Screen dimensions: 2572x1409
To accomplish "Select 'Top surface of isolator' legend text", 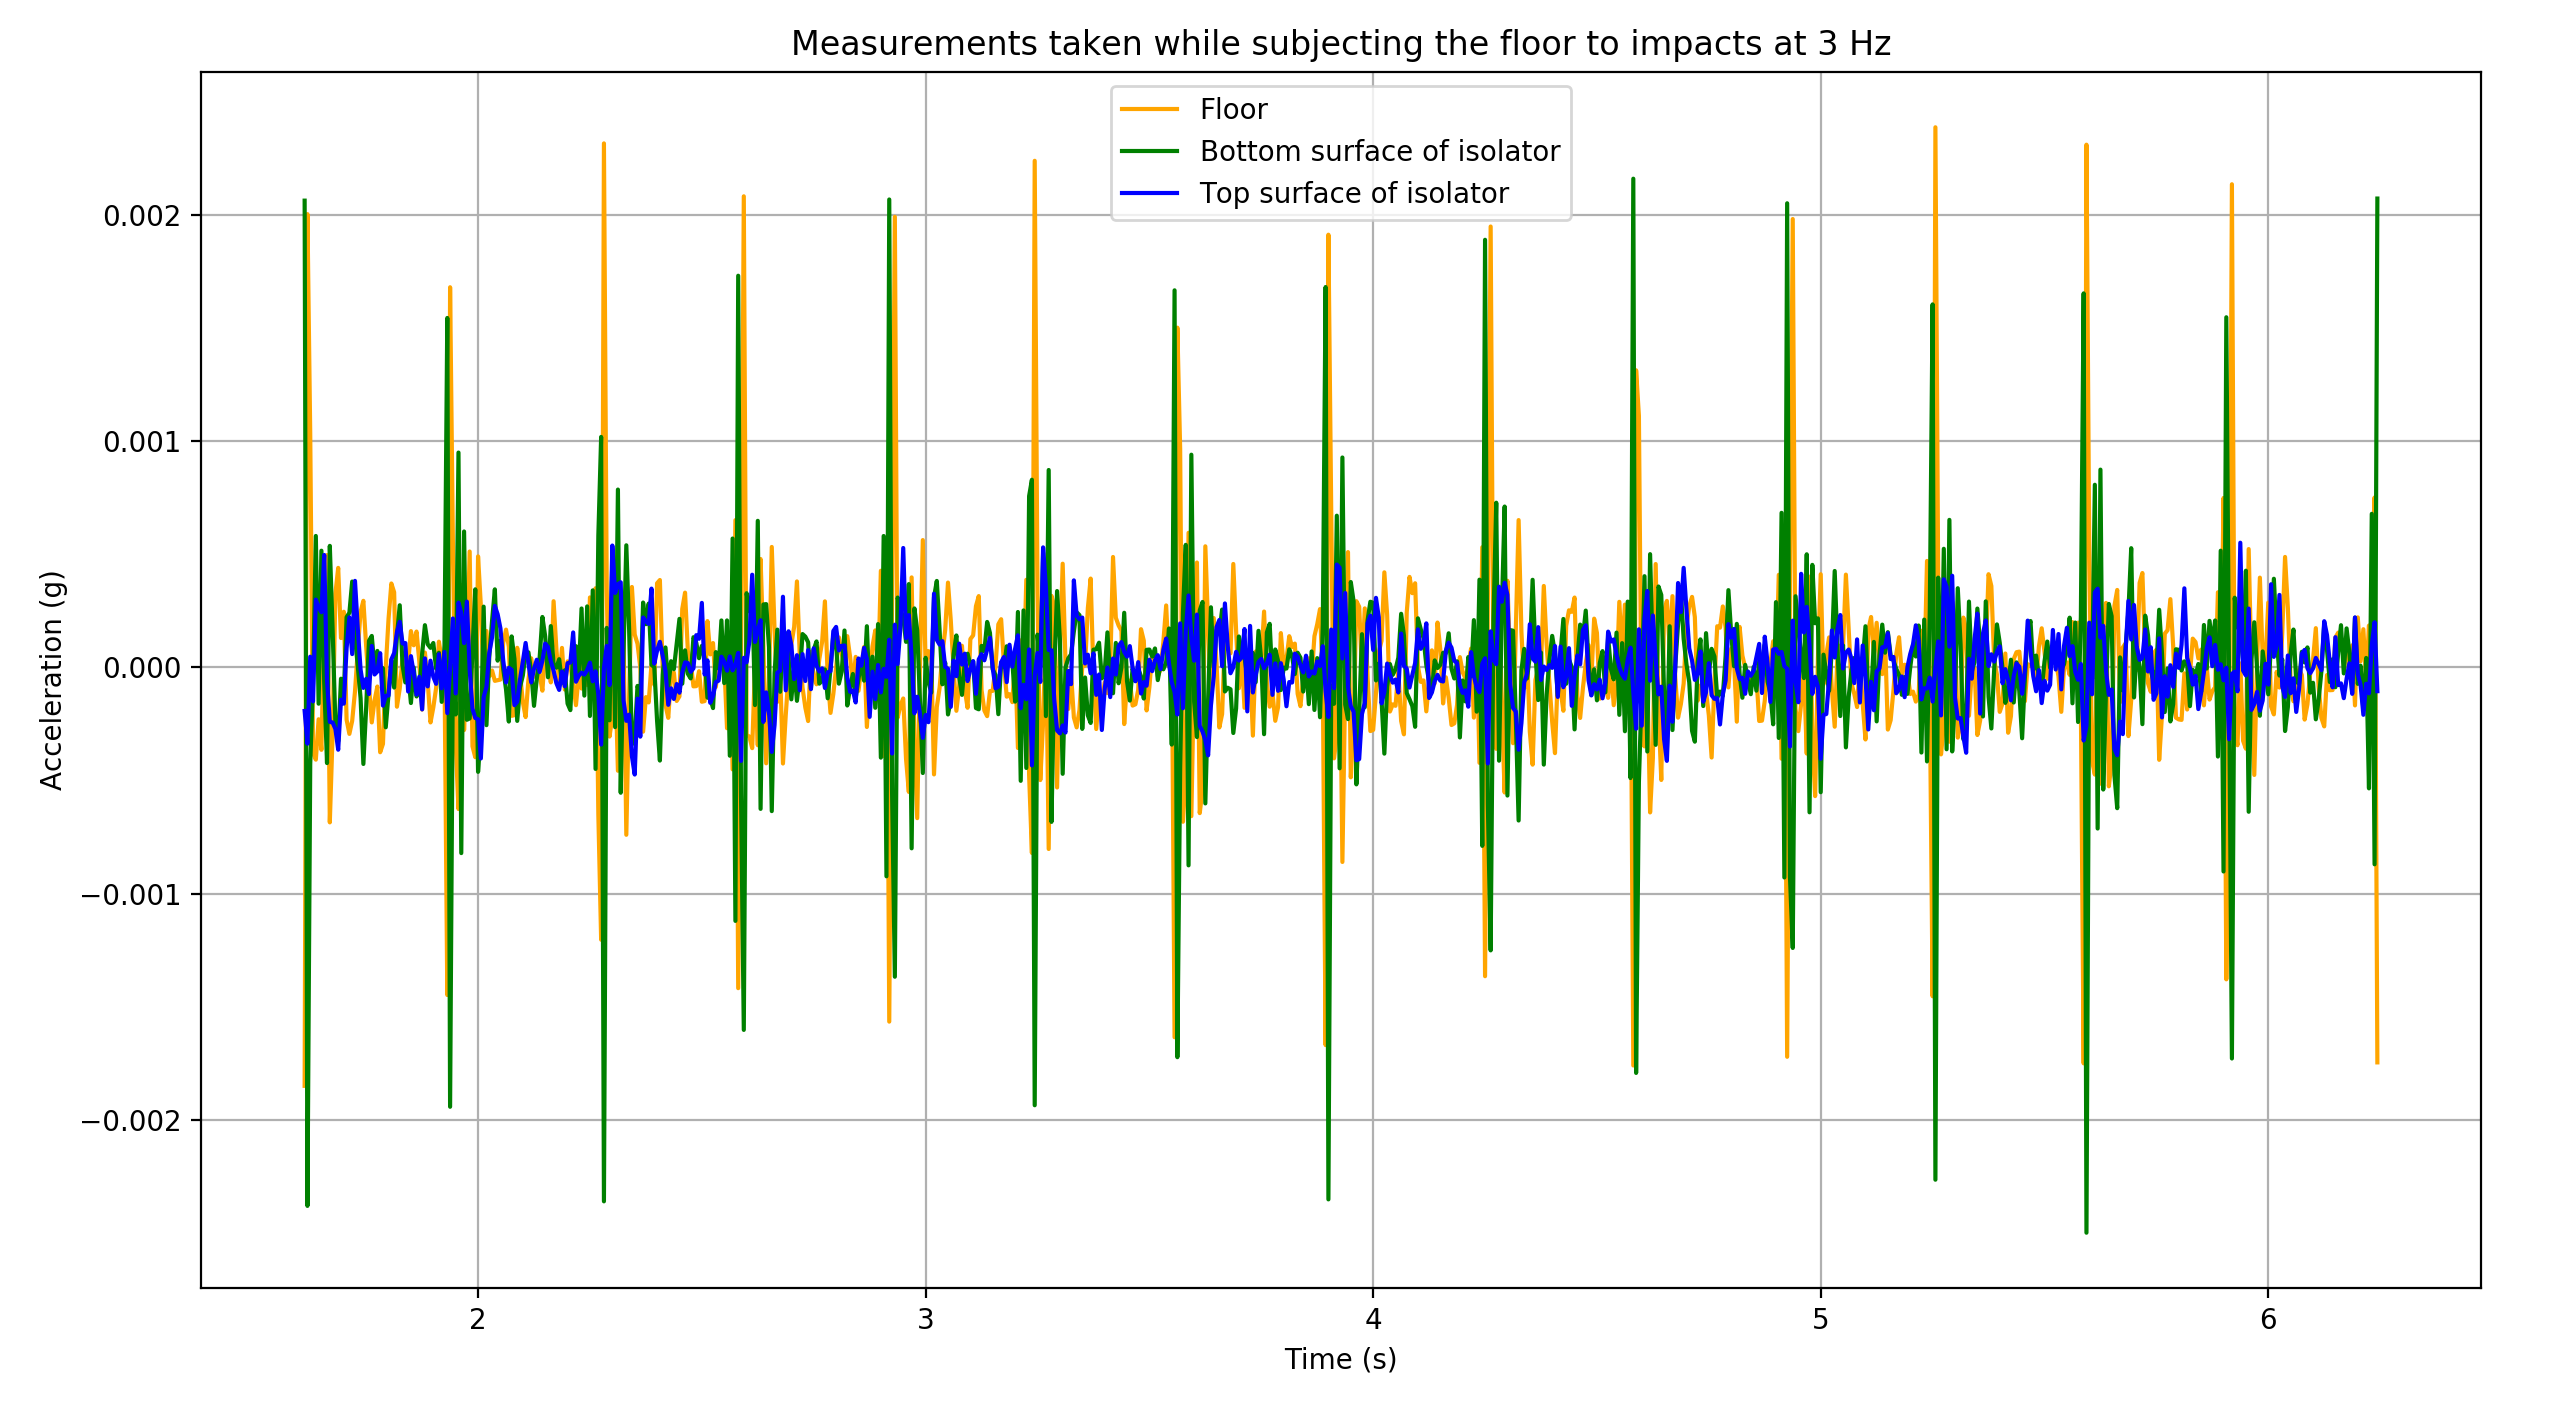I will 1353,193.
